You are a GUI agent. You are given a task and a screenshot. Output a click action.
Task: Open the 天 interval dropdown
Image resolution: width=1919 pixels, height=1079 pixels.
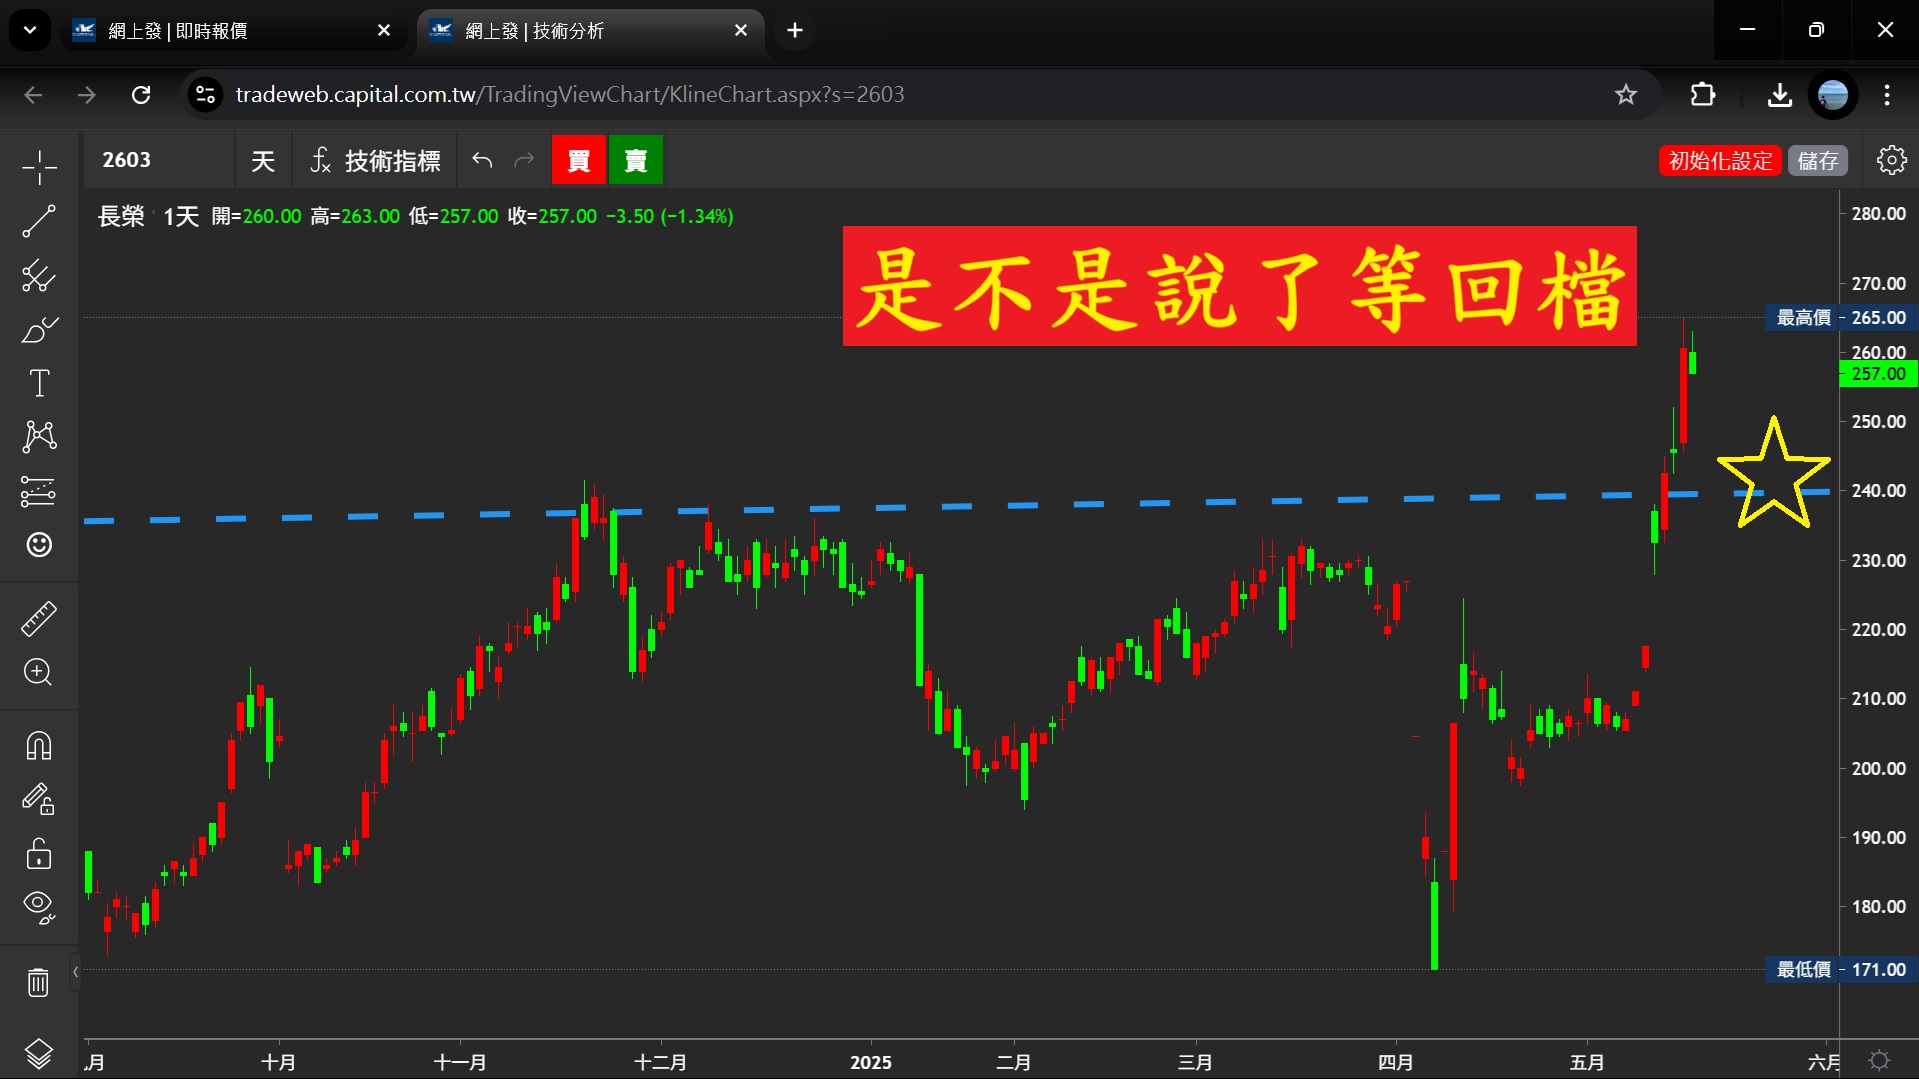[263, 160]
